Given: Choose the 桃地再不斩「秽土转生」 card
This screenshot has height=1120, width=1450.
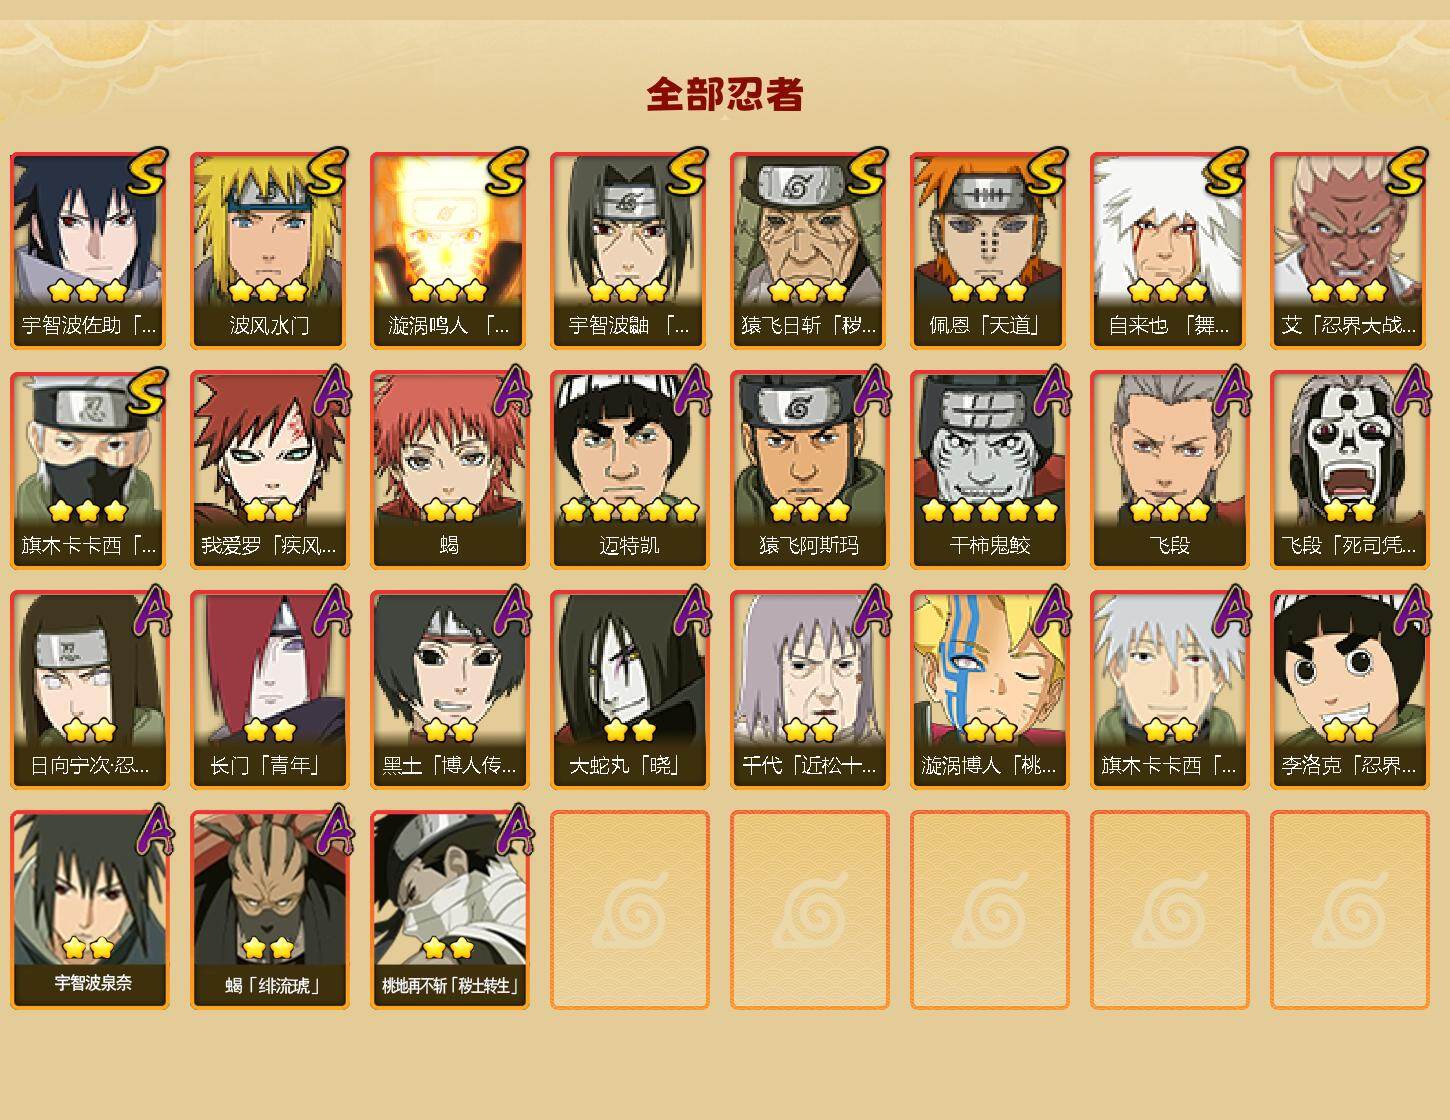Looking at the screenshot, I should pos(450,910).
